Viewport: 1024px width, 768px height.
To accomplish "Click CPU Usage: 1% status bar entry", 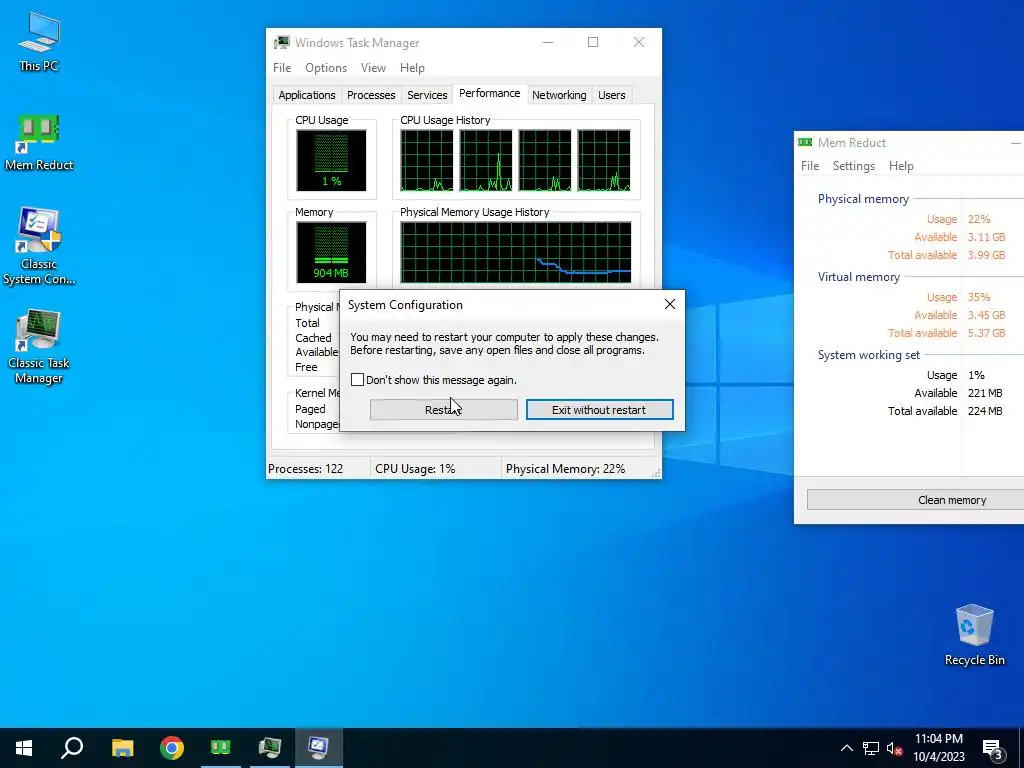I will pyautogui.click(x=415, y=469).
